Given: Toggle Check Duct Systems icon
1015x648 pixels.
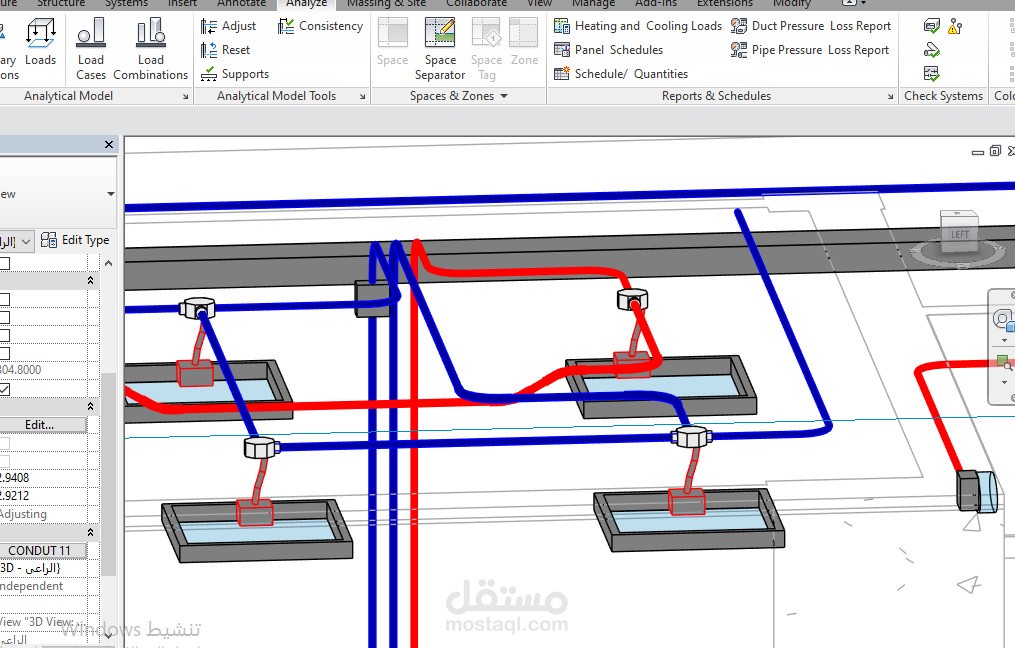Looking at the screenshot, I should [931, 26].
